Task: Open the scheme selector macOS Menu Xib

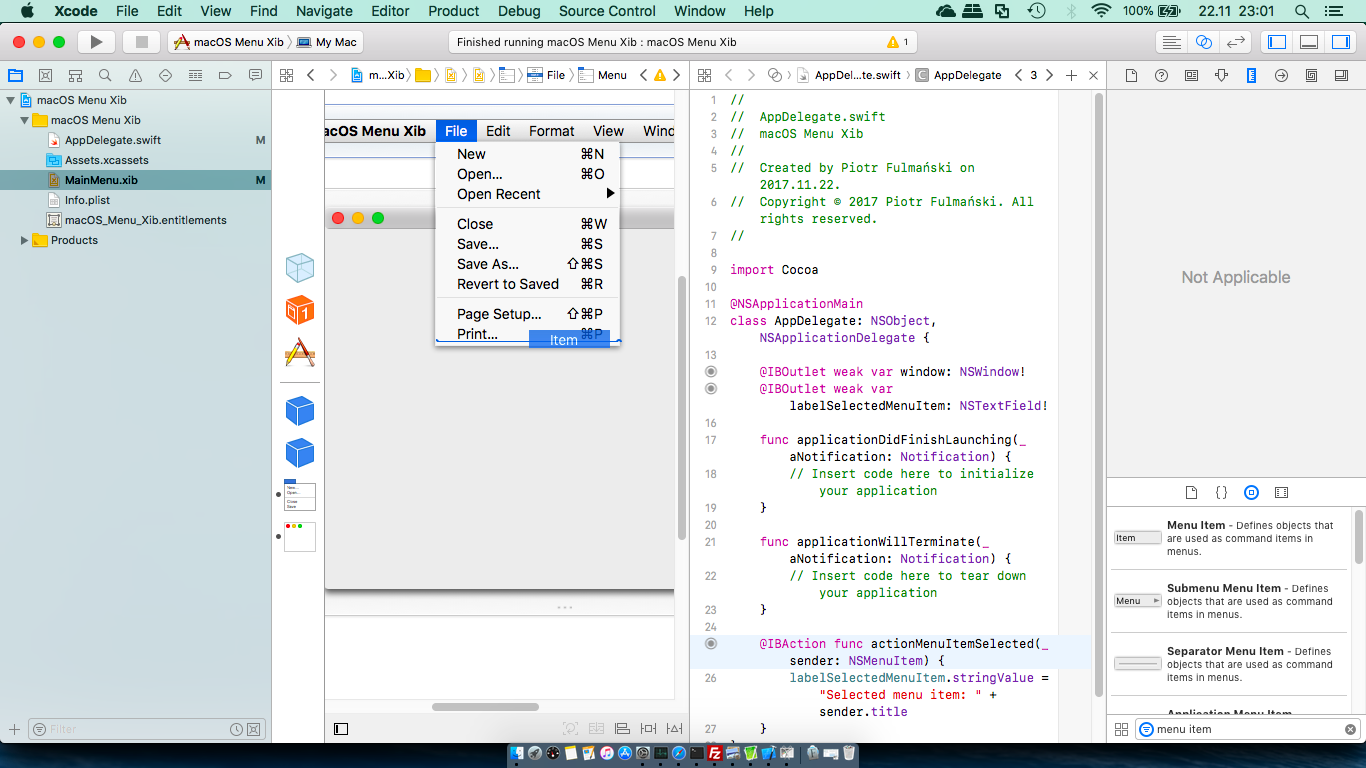Action: point(229,42)
